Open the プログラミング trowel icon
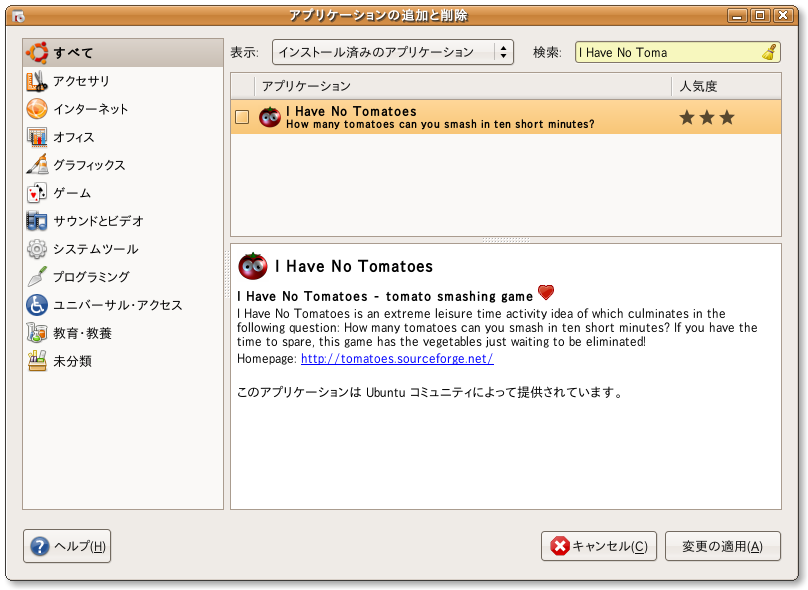Viewport: 808px width, 590px height. pyautogui.click(x=37, y=277)
